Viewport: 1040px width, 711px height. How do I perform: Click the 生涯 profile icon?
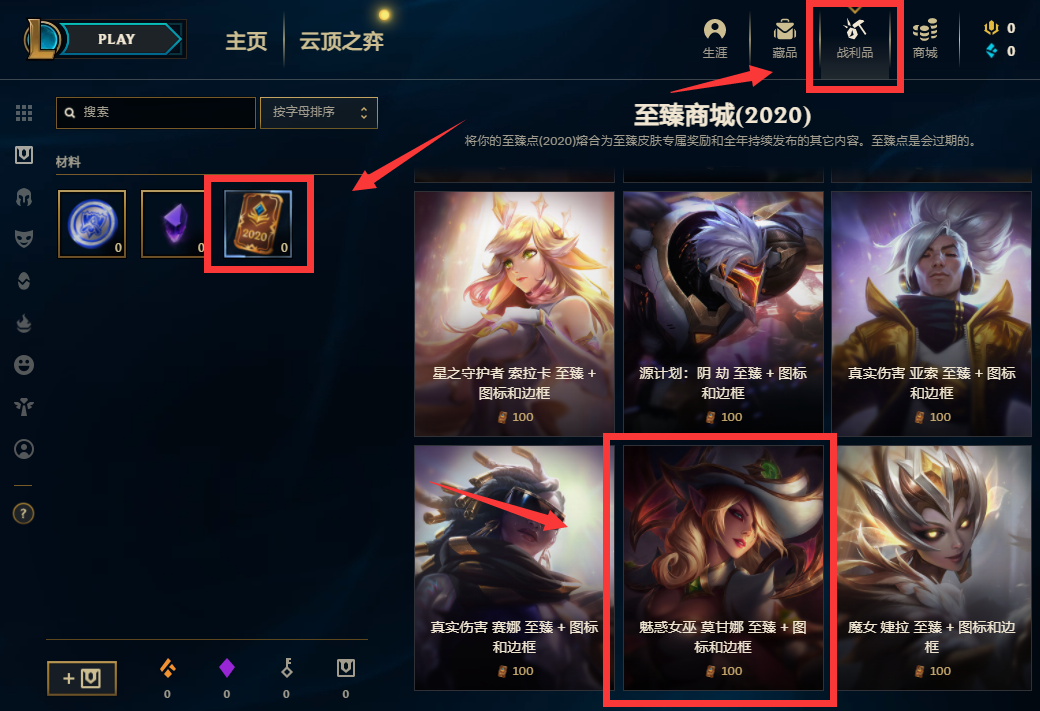click(715, 39)
